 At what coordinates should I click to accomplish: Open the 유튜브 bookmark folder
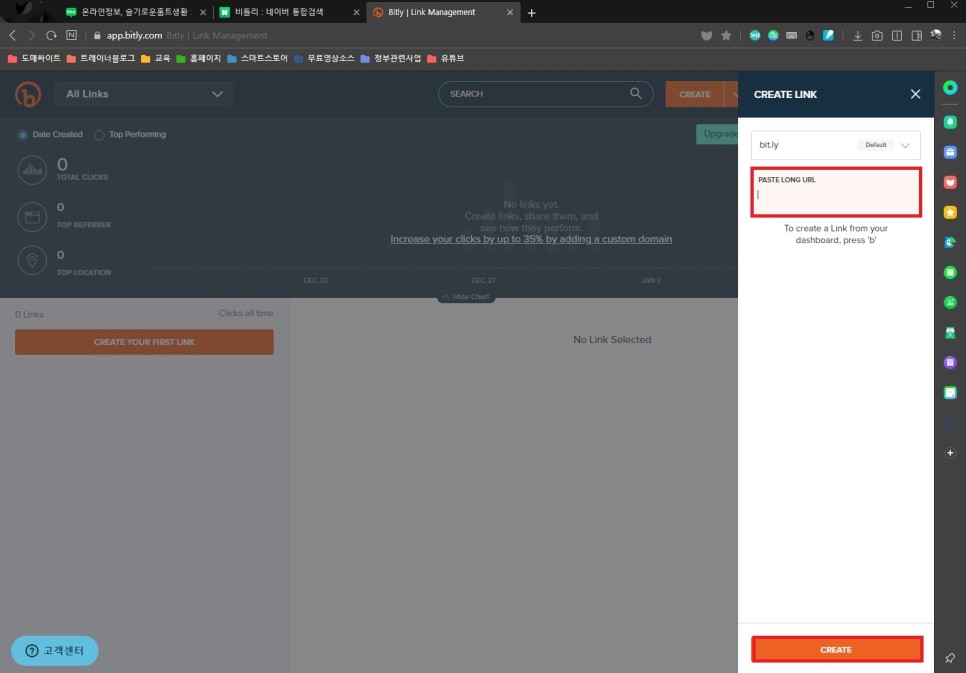[x=446, y=59]
